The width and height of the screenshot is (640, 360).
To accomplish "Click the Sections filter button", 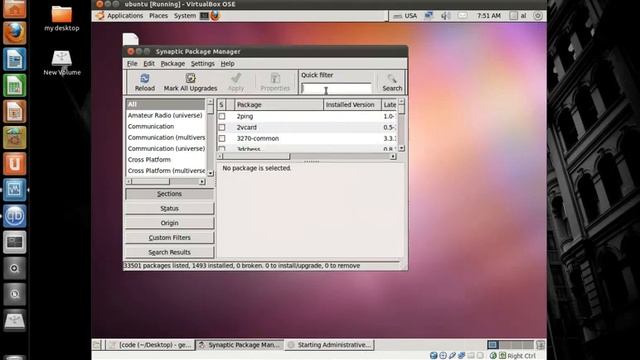I will 169,194.
